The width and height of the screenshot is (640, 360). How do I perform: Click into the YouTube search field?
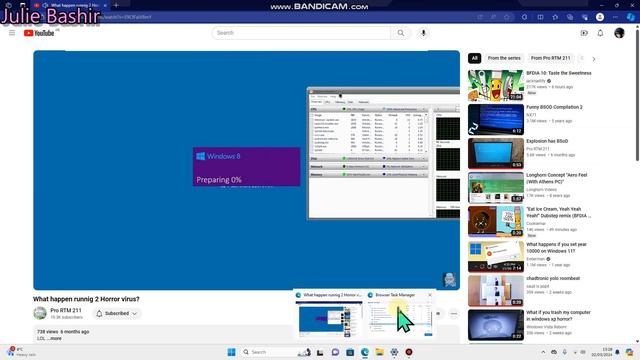click(x=301, y=33)
